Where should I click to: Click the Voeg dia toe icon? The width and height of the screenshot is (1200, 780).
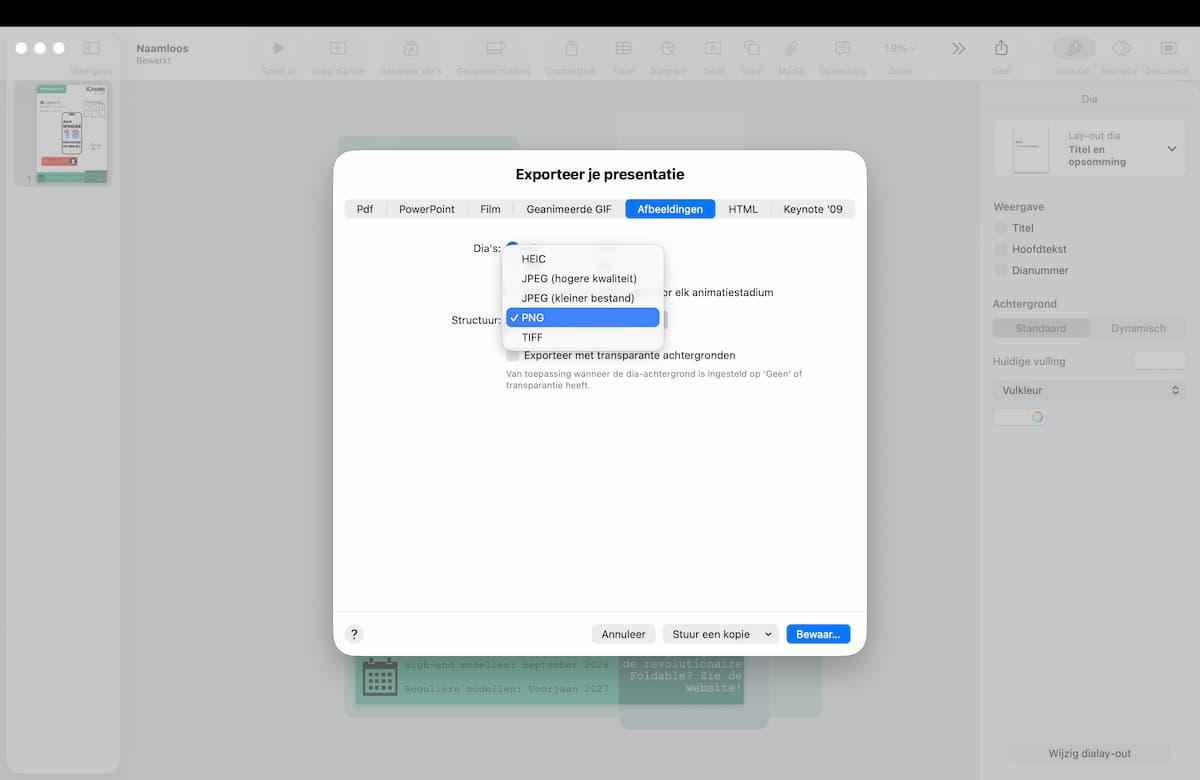pyautogui.click(x=338, y=48)
